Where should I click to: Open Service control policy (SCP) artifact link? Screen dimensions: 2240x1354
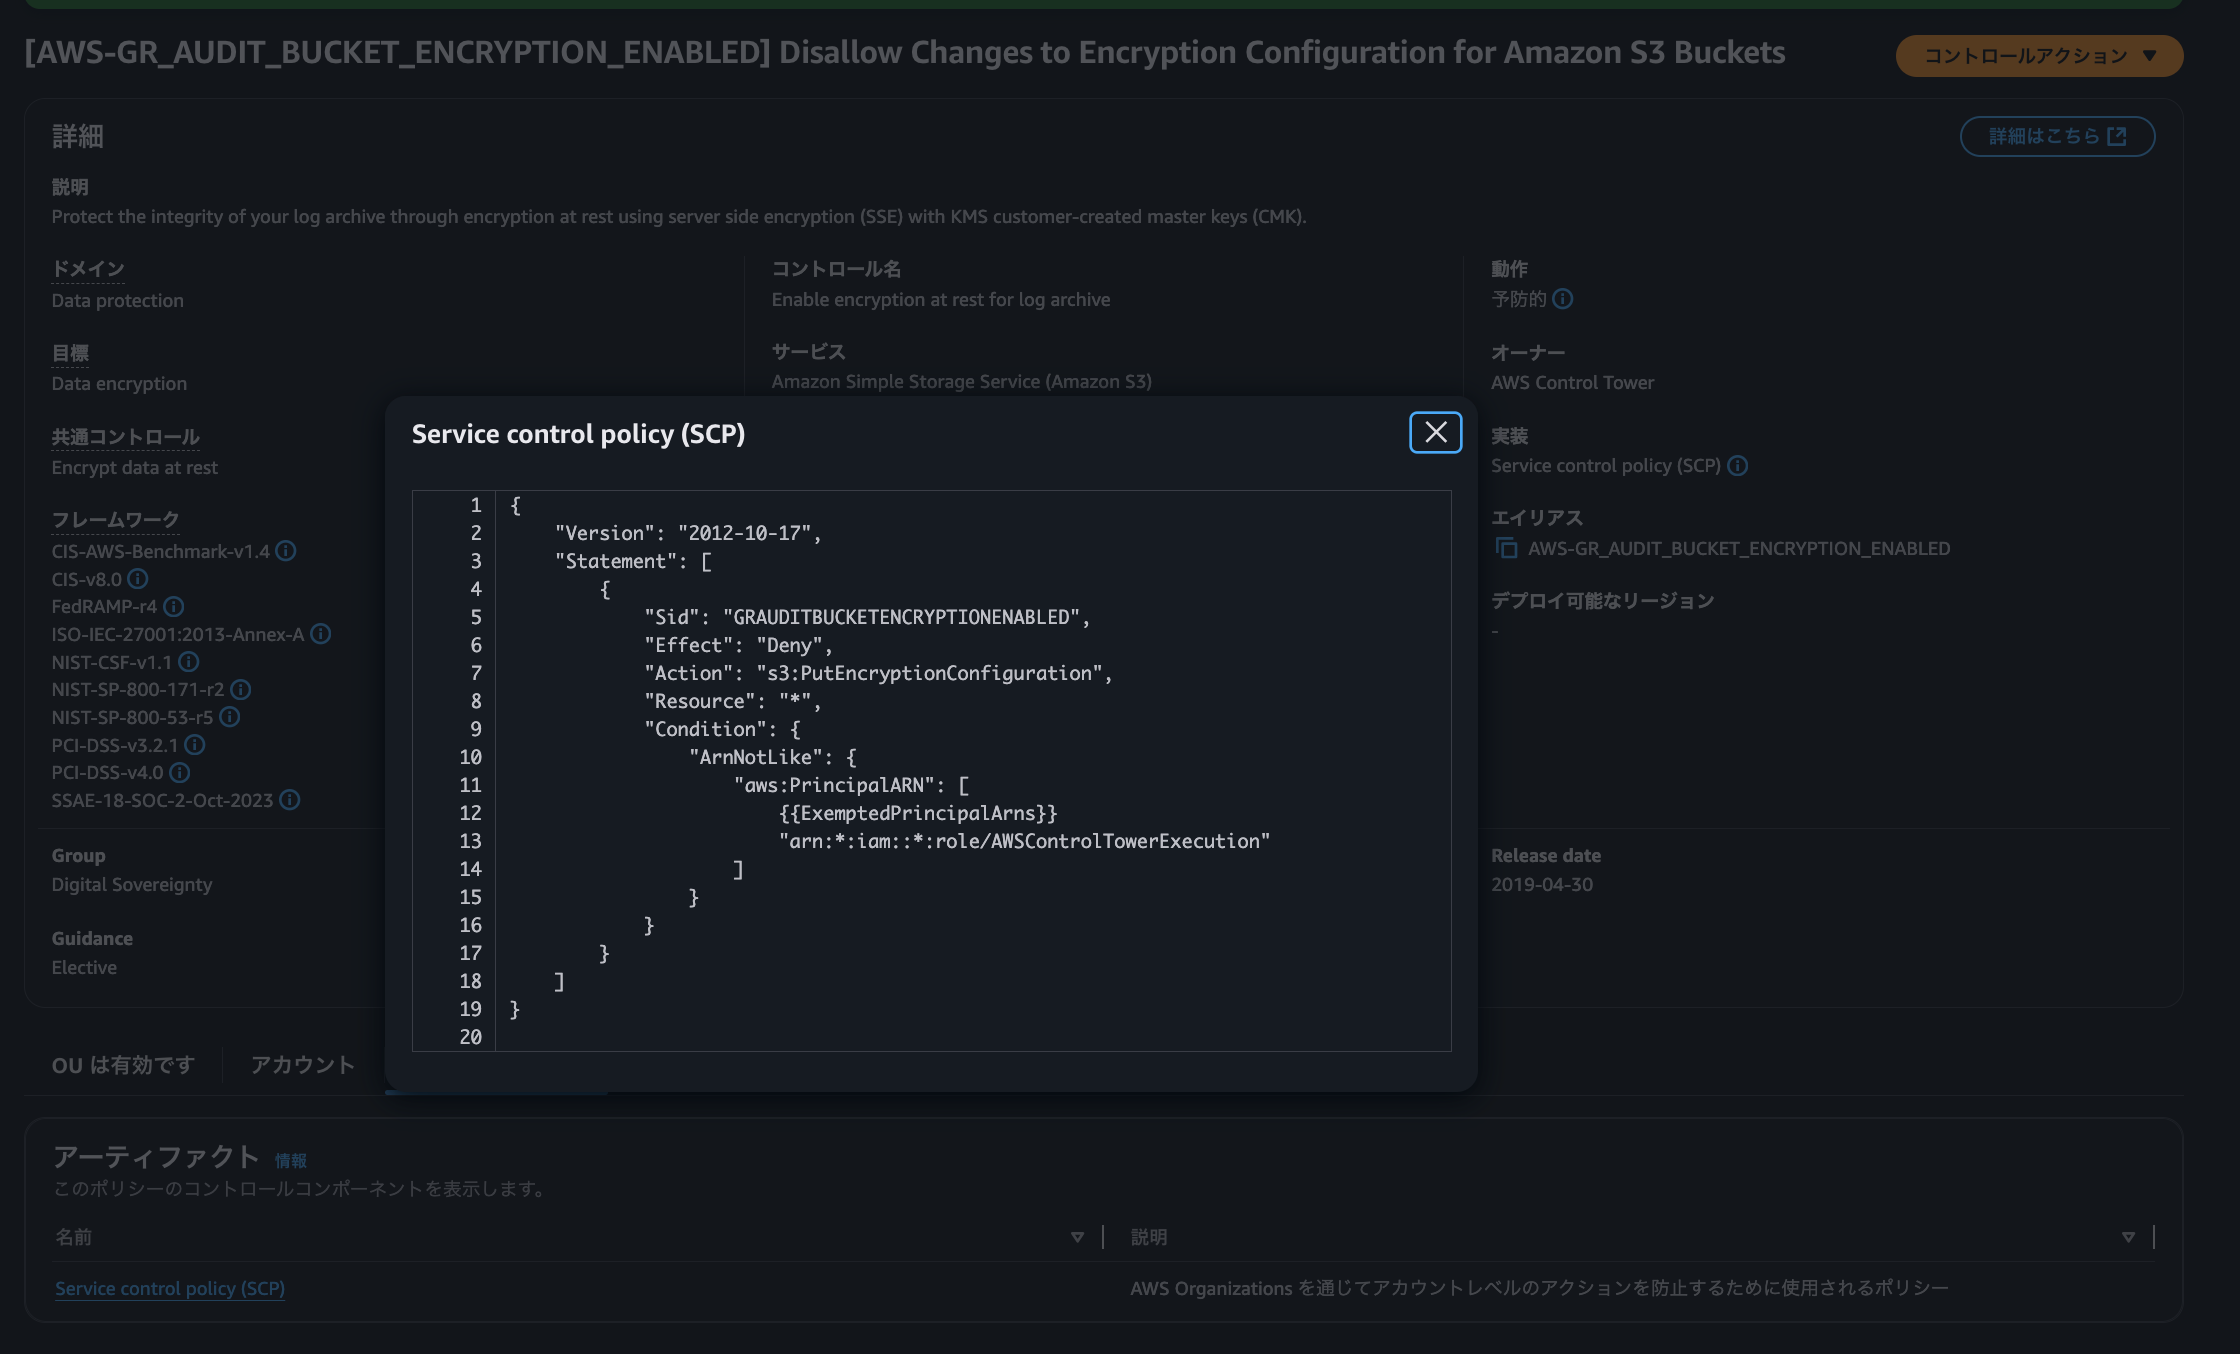170,1289
